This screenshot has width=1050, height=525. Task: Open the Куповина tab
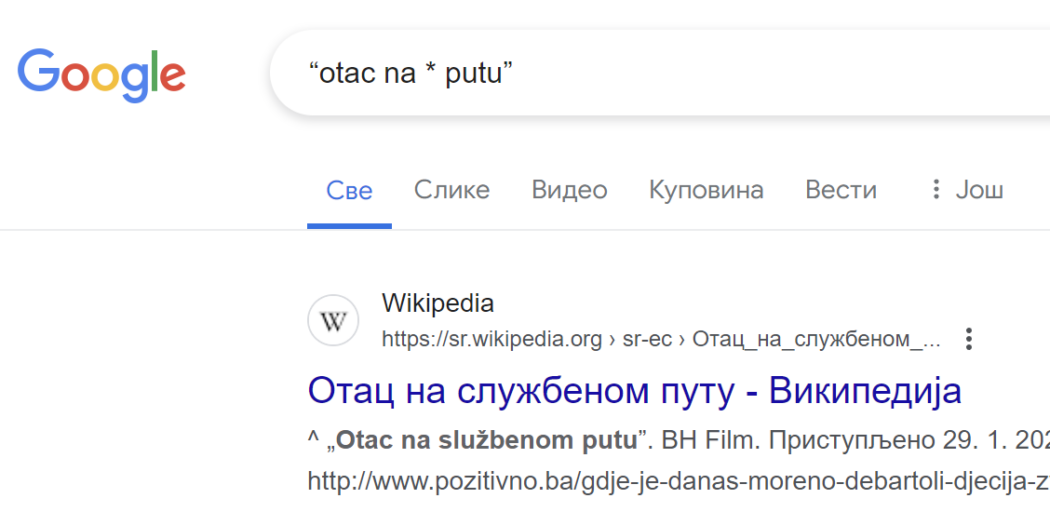pyautogui.click(x=706, y=190)
